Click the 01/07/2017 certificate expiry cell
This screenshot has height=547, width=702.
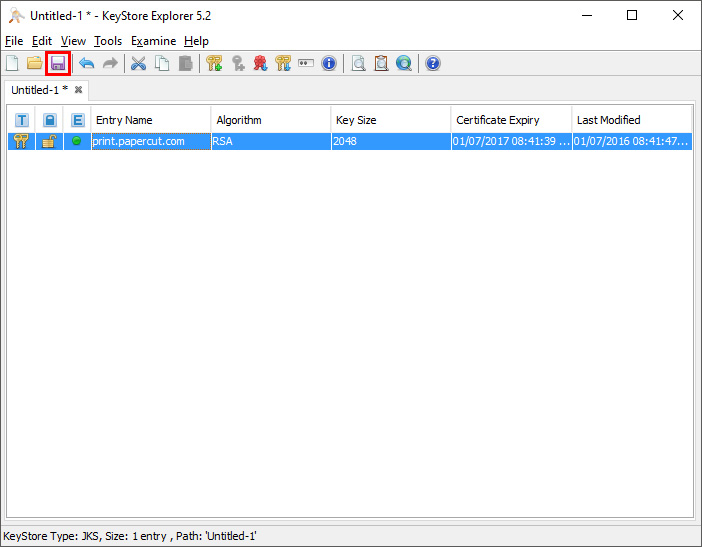[511, 141]
